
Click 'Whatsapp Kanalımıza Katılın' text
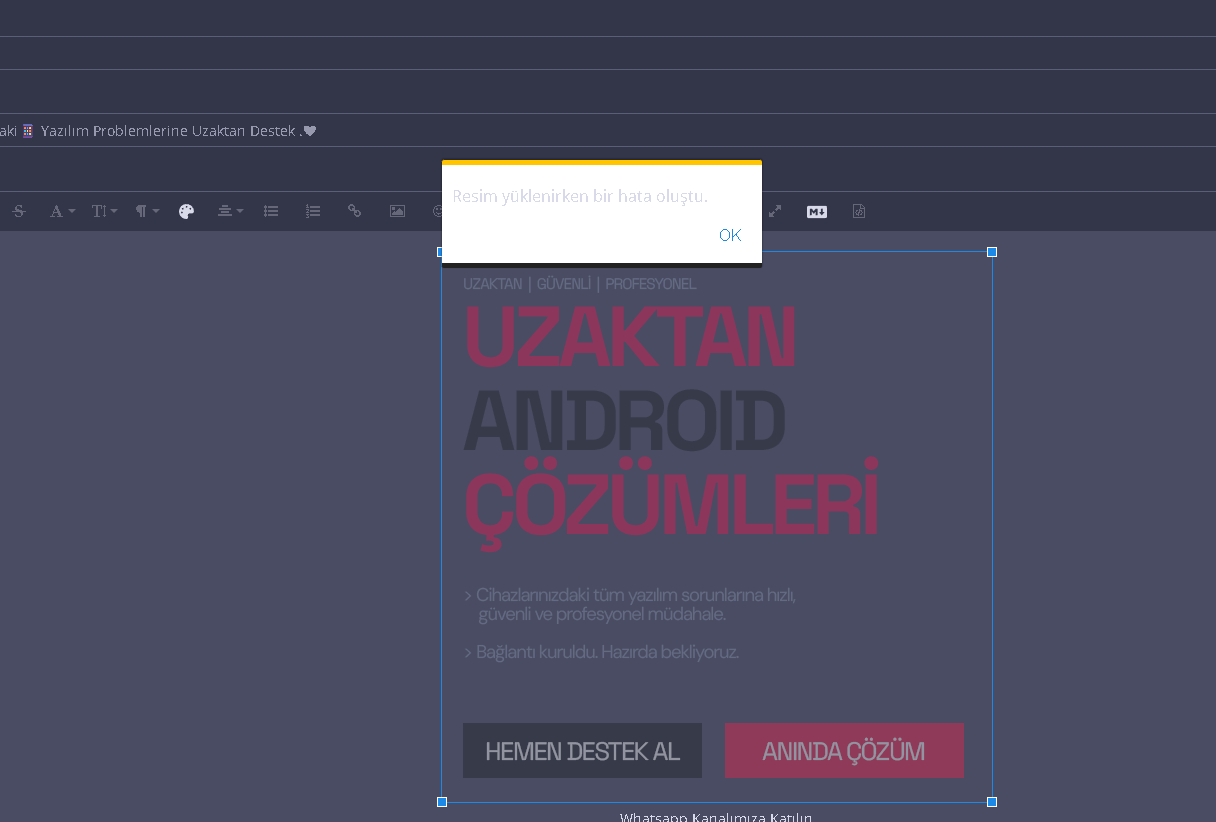point(716,817)
